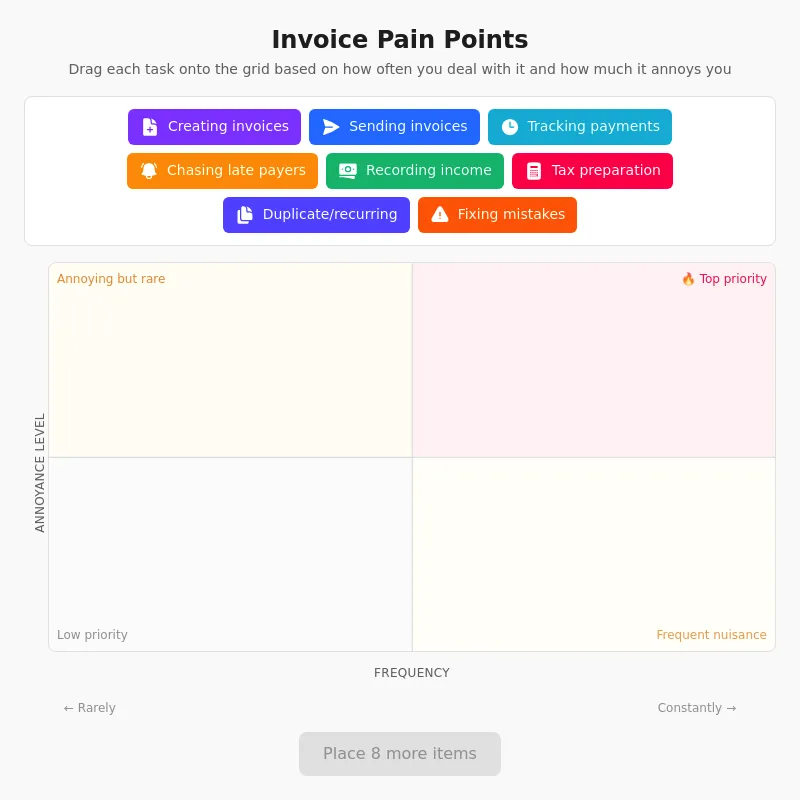Click the copy icon on Duplicate/recurring

click(x=244, y=214)
